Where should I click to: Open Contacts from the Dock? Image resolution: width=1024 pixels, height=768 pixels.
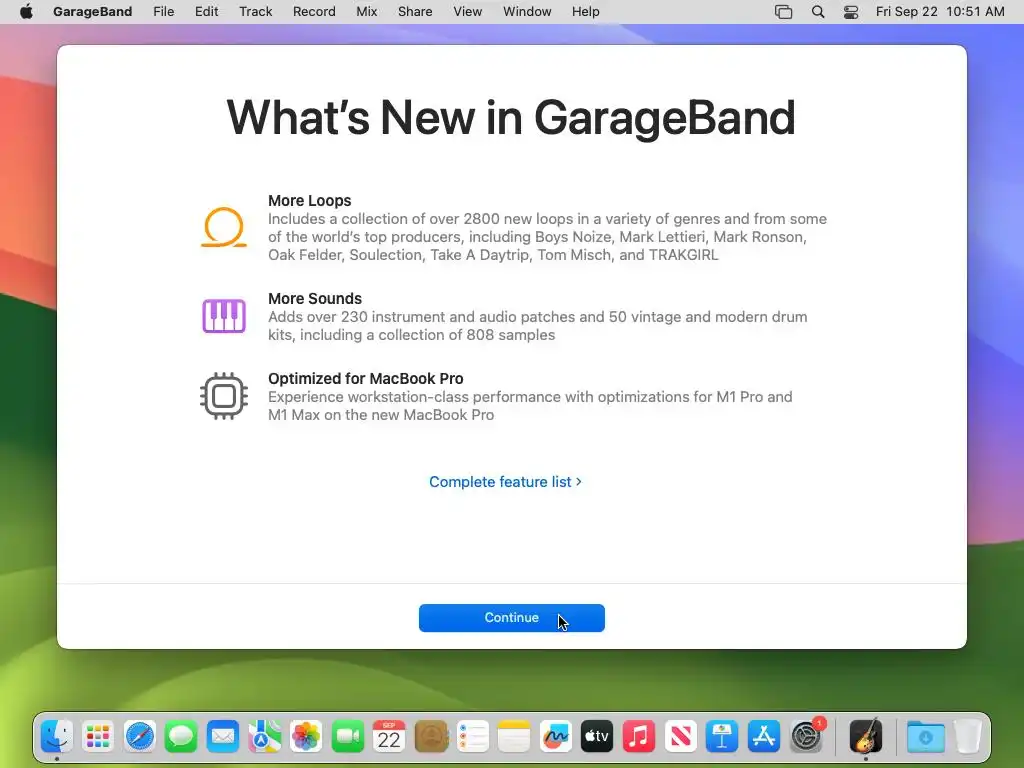point(431,737)
